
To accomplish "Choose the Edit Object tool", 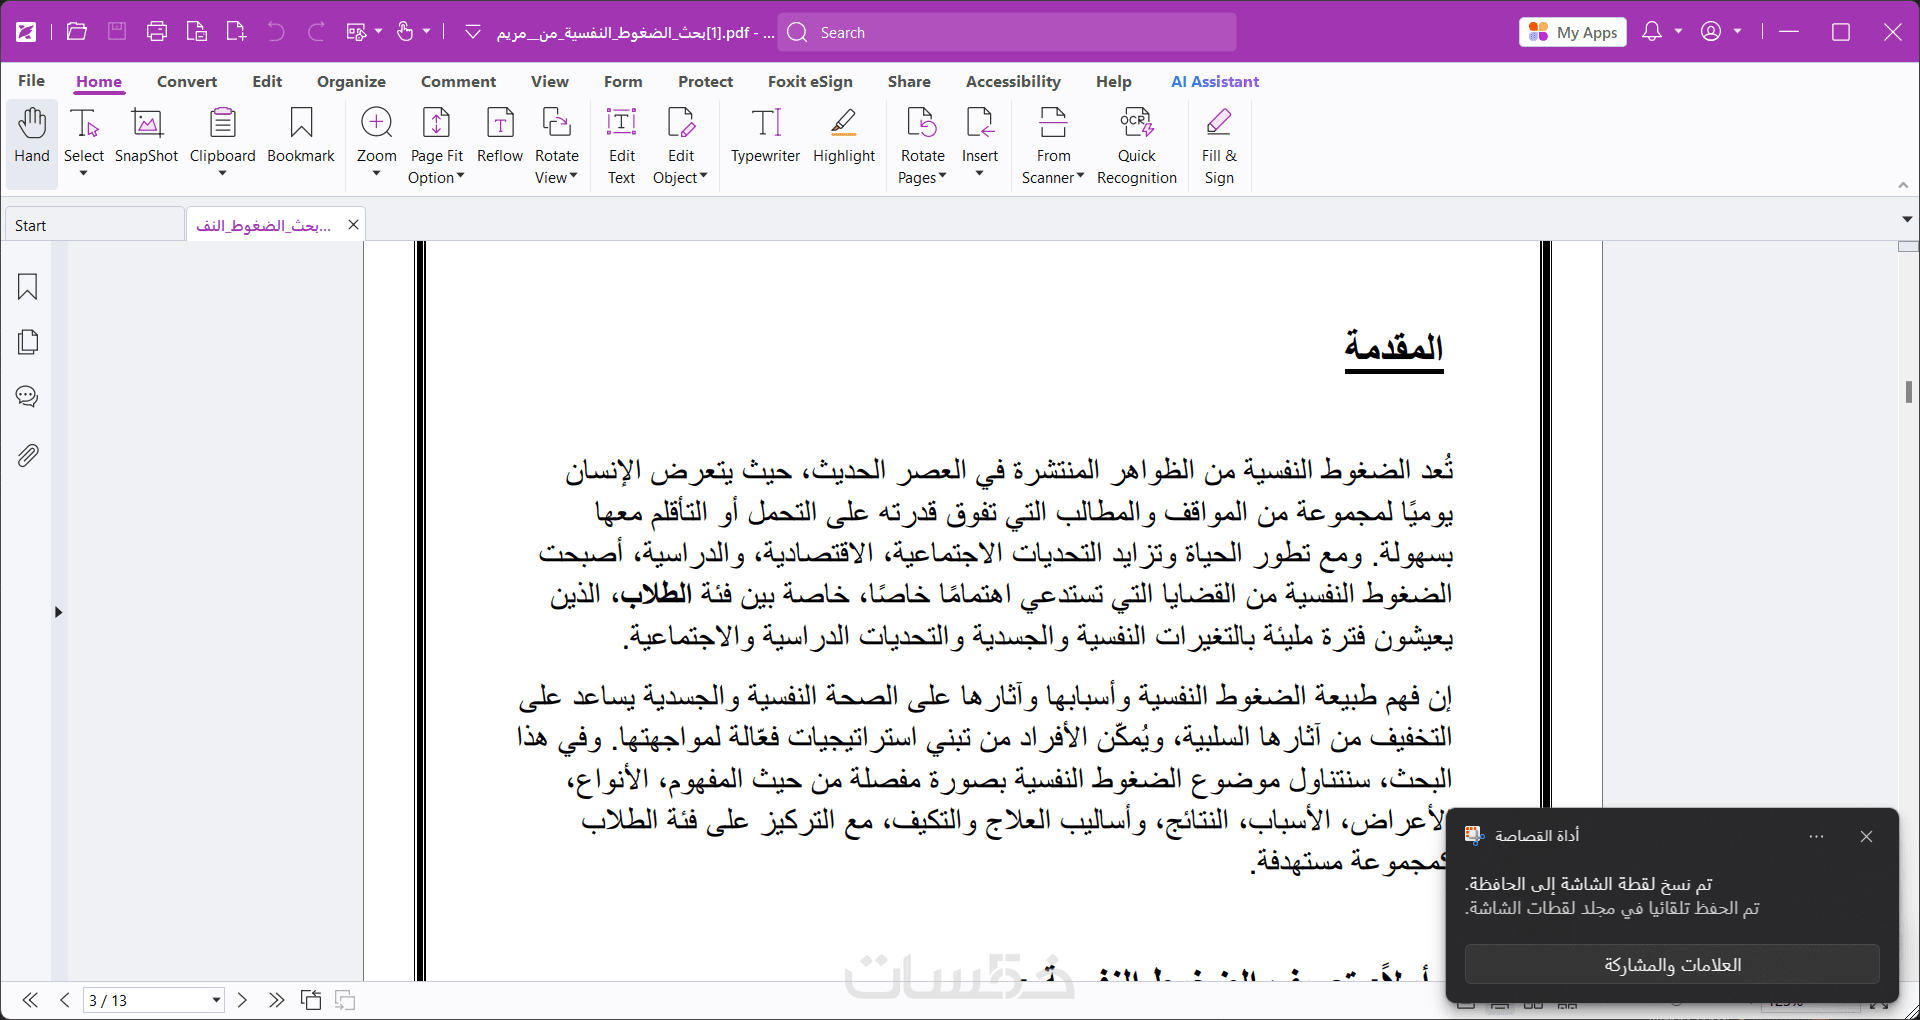I will (681, 146).
